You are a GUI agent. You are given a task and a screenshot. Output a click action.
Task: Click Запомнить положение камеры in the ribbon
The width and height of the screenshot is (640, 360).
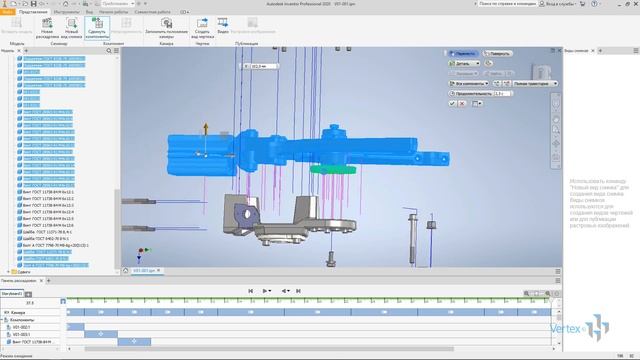(166, 28)
